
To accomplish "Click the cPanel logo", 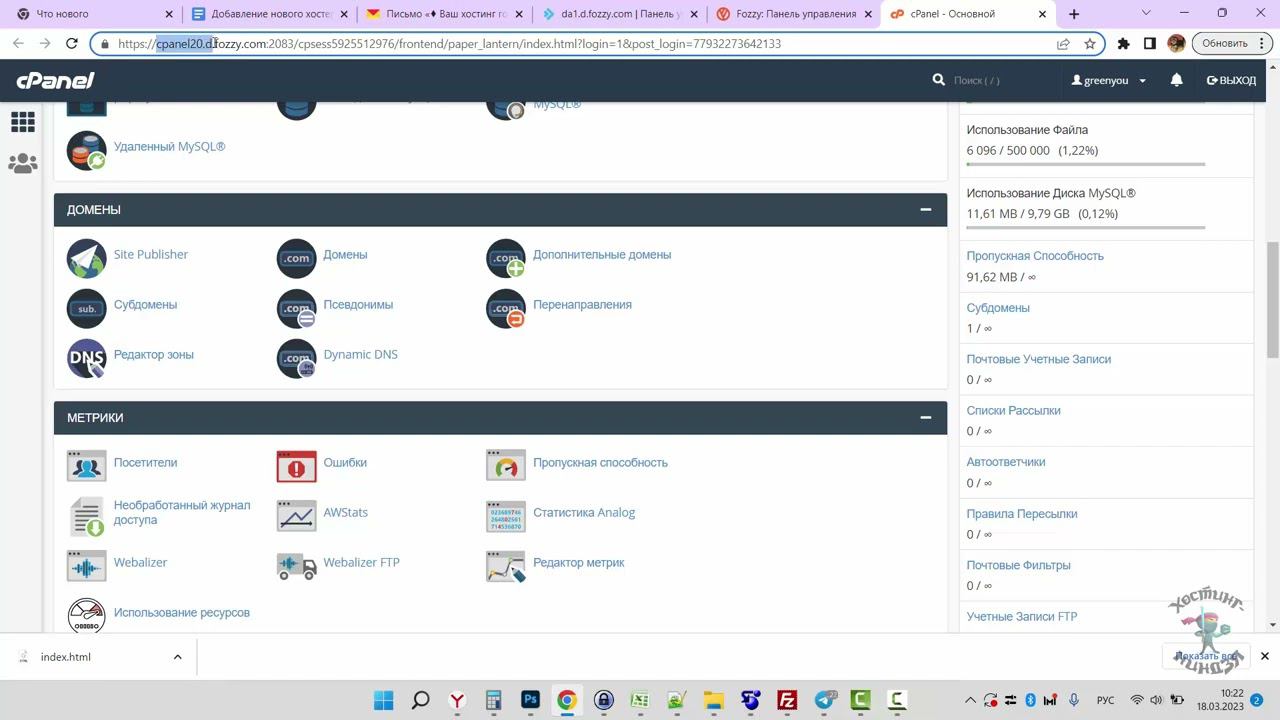I will click(x=55, y=81).
